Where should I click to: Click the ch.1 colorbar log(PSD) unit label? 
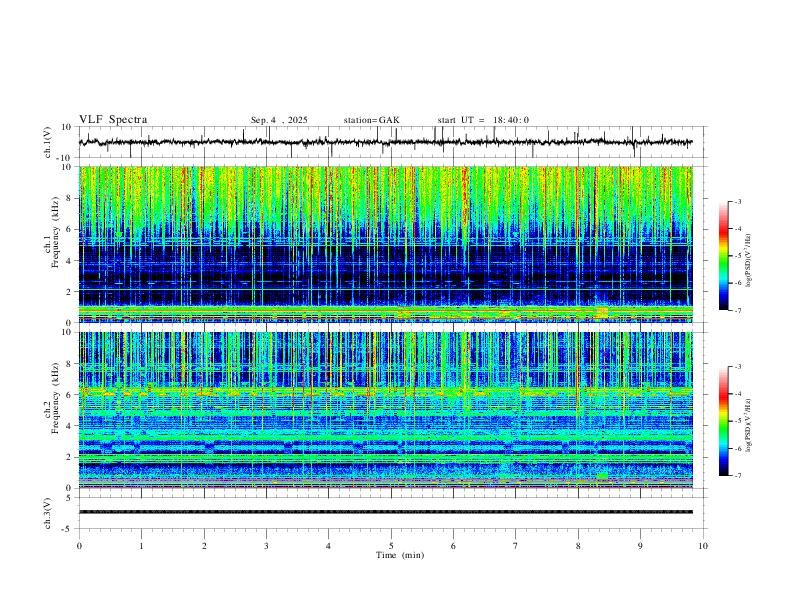[749, 261]
